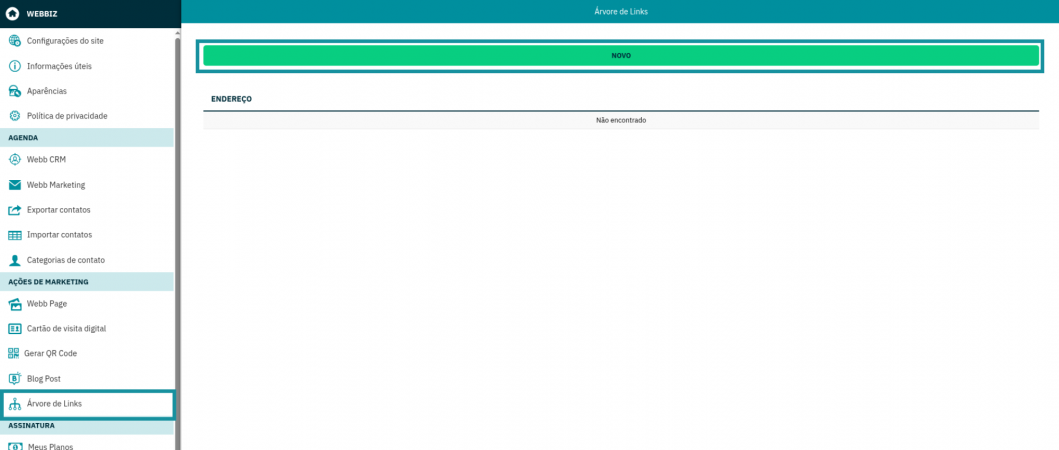1059x450 pixels.
Task: Click the Webb CRM icon
Action: tap(15, 160)
